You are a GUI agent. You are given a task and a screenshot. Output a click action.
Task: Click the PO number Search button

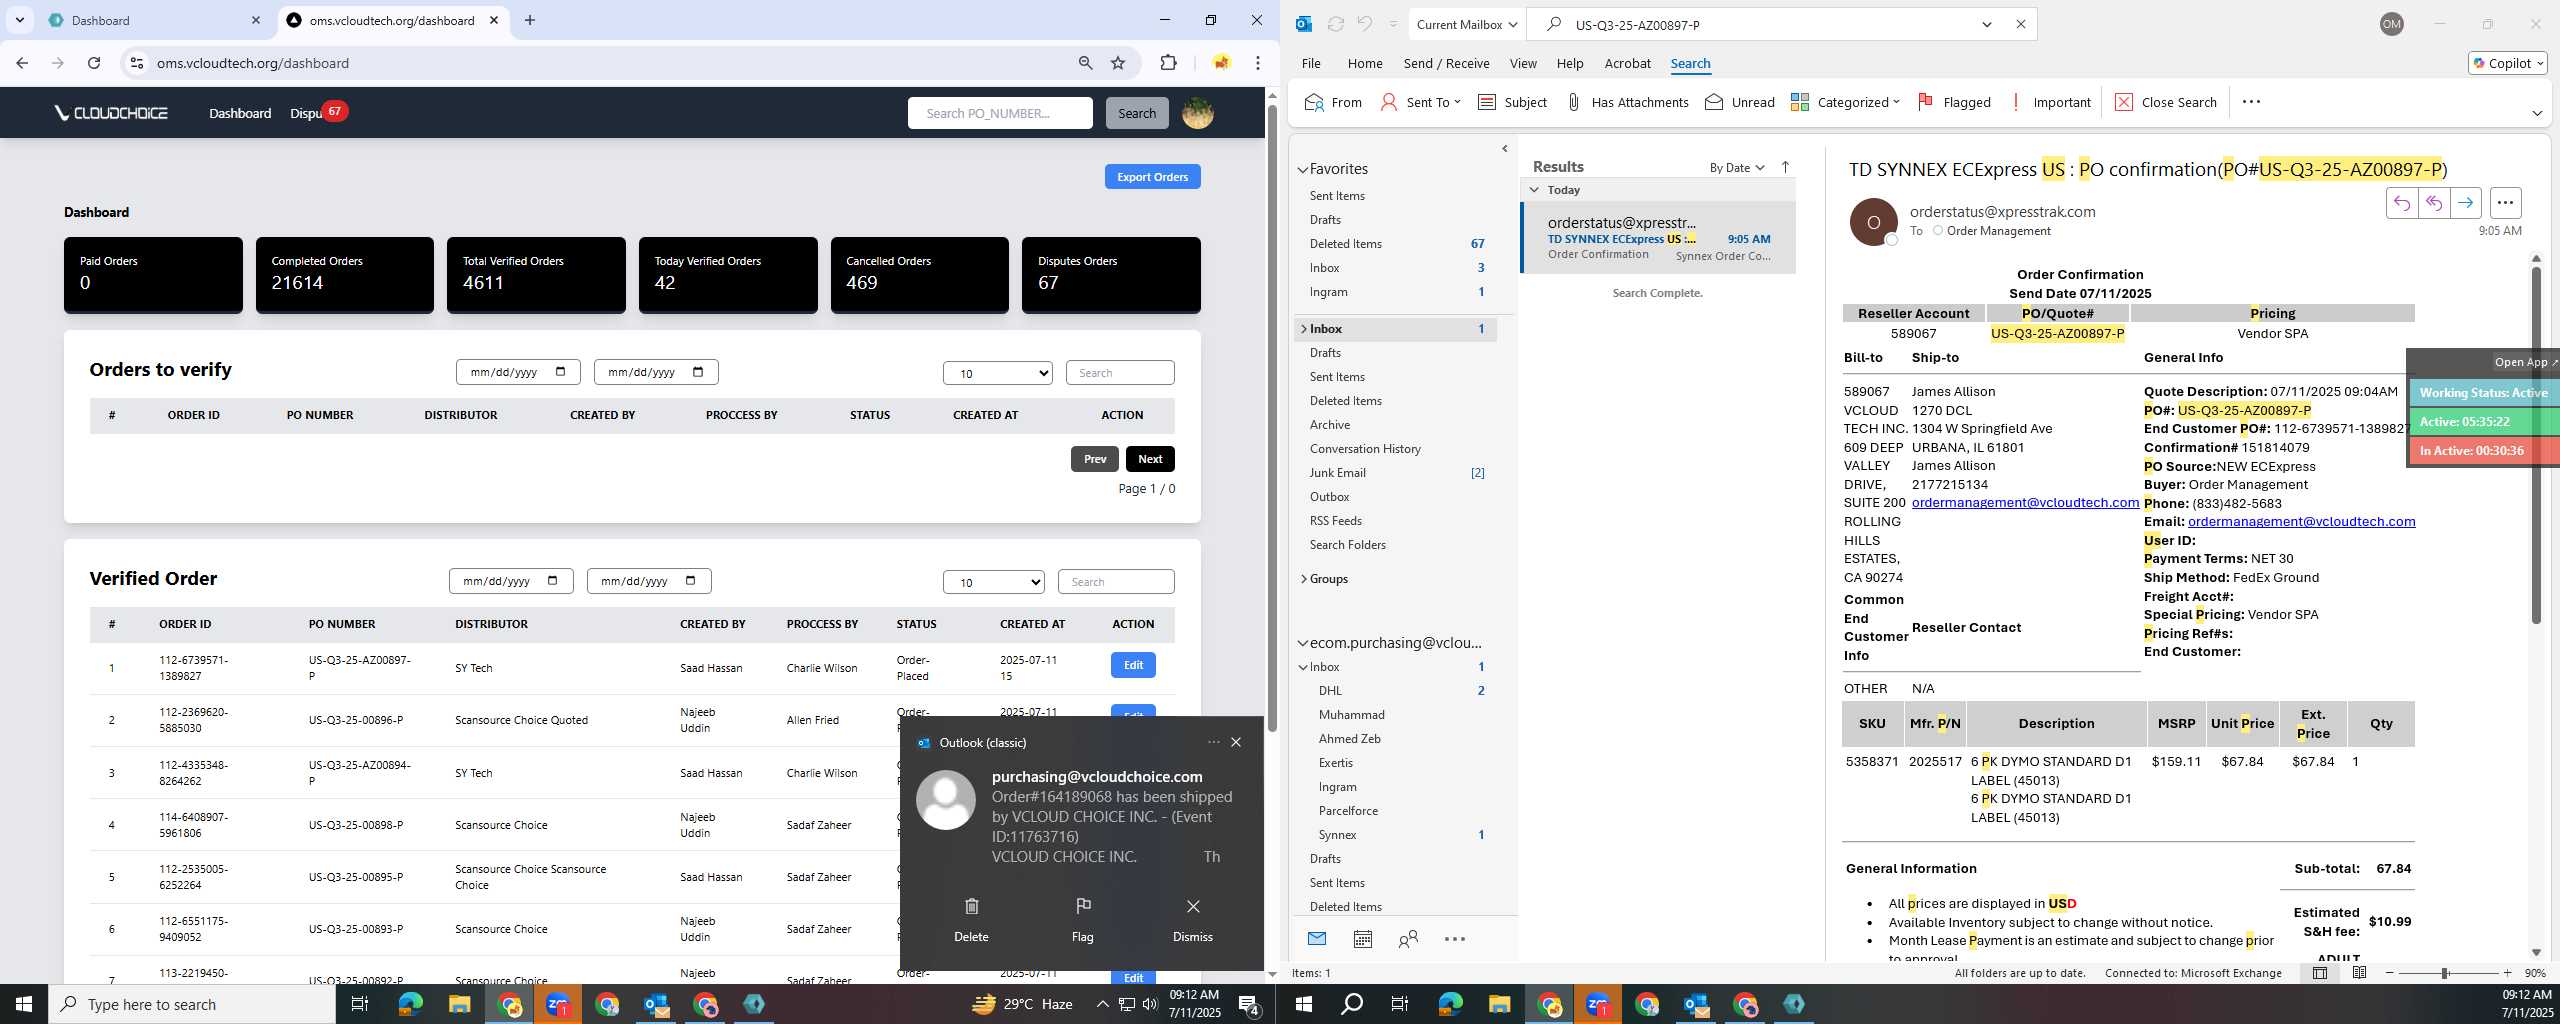pyautogui.click(x=1137, y=113)
